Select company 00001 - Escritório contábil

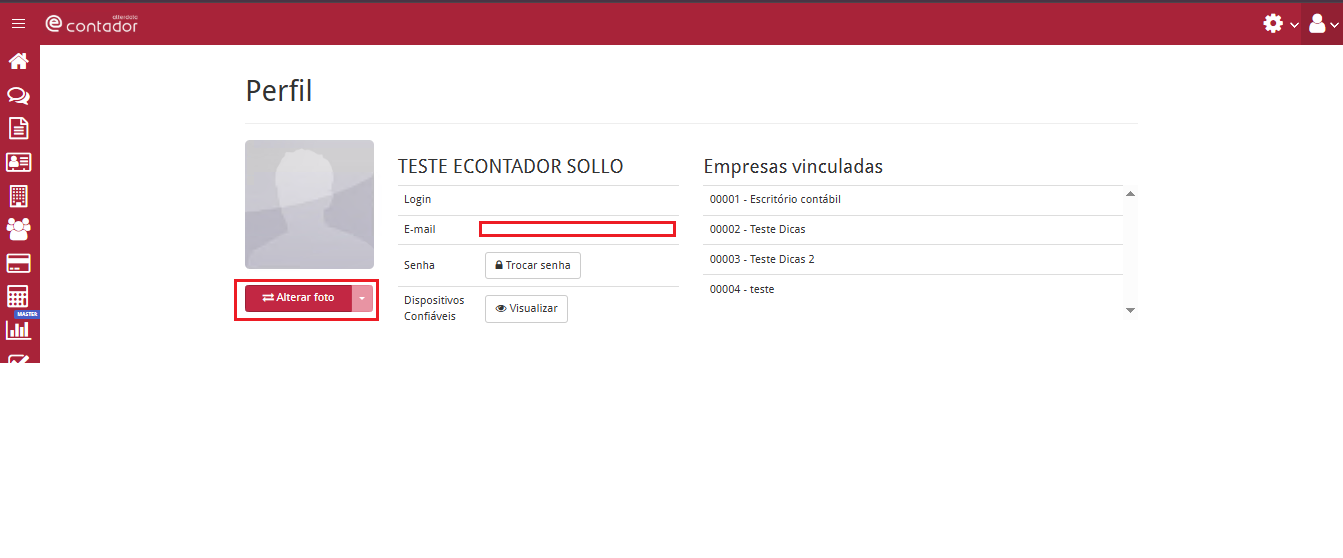click(x=913, y=200)
